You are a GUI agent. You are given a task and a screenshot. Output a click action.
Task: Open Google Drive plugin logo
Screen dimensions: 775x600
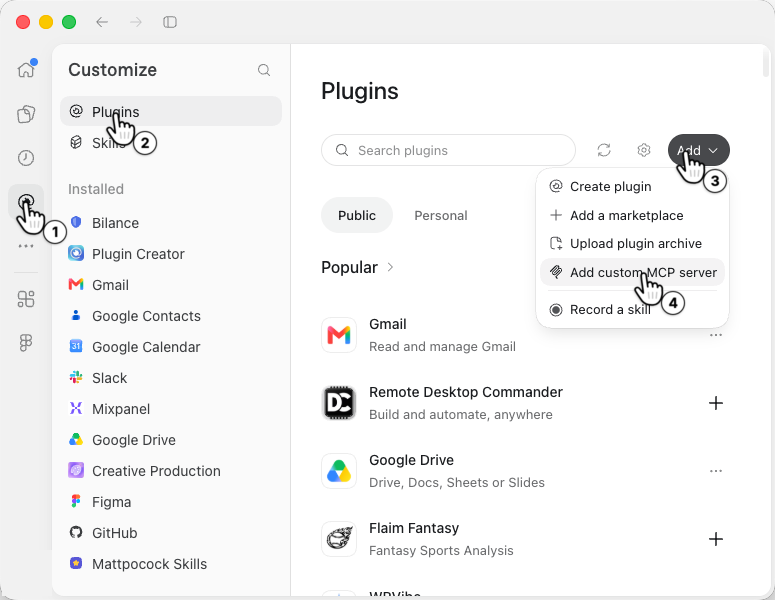339,471
